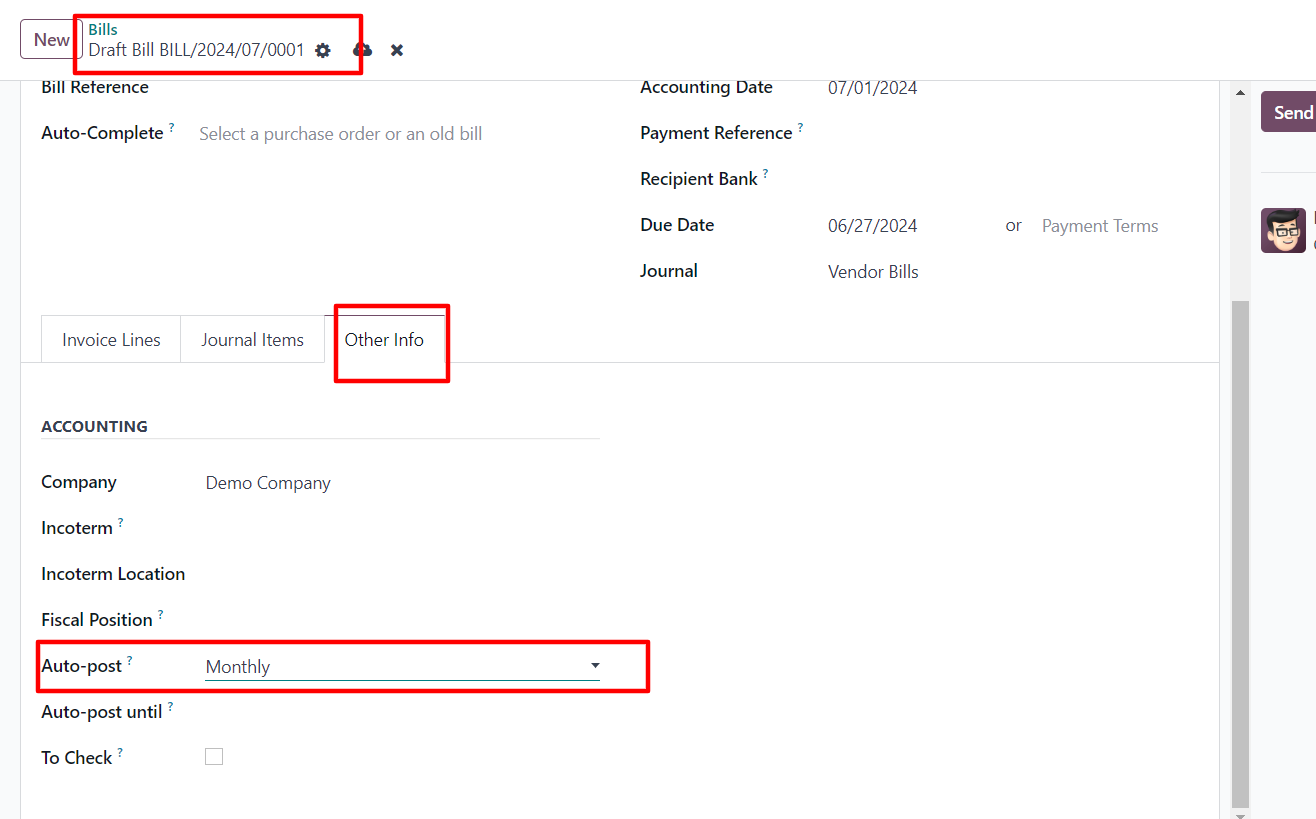
Task: Click the Bills breadcrumb link
Action: tap(103, 30)
